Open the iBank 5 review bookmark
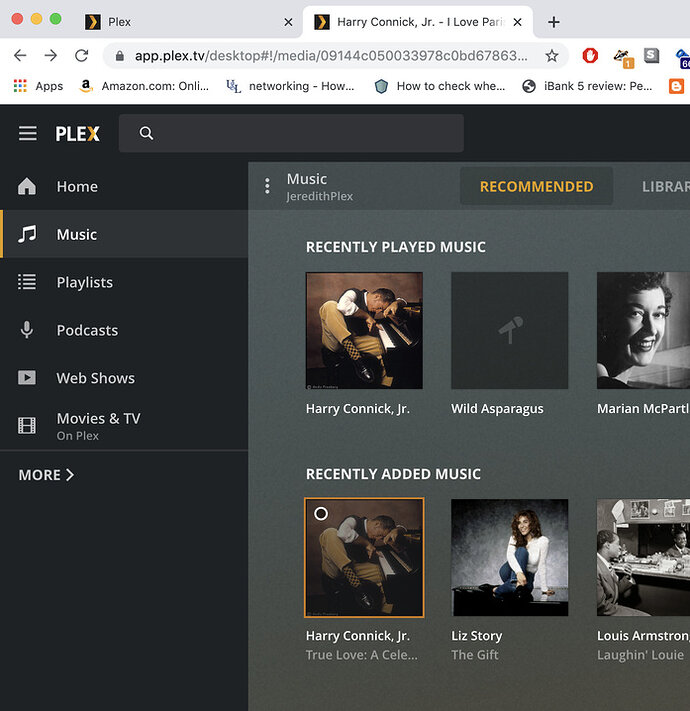690x711 pixels. [x=587, y=86]
